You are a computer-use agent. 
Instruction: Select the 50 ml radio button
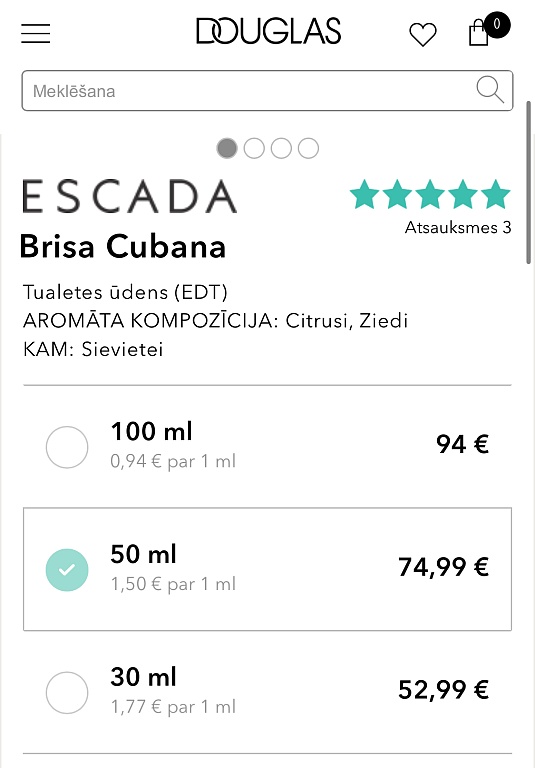(67, 570)
